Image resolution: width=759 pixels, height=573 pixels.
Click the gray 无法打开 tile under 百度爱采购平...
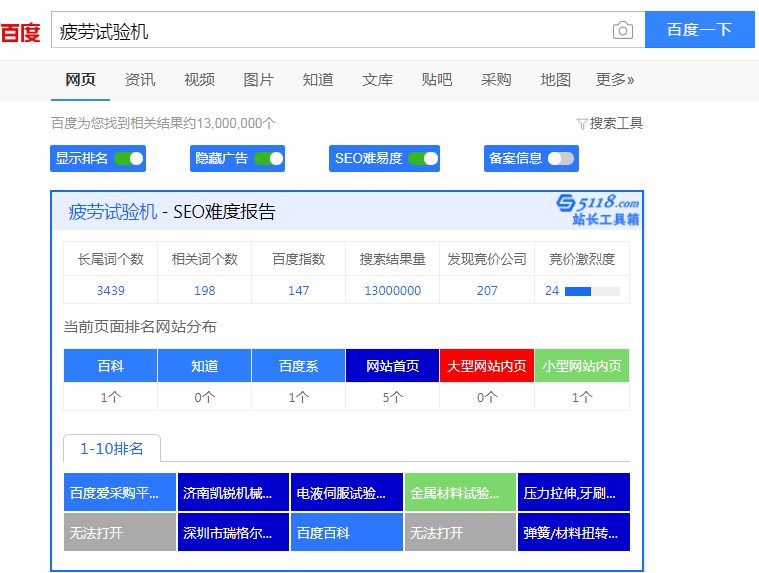(x=120, y=532)
